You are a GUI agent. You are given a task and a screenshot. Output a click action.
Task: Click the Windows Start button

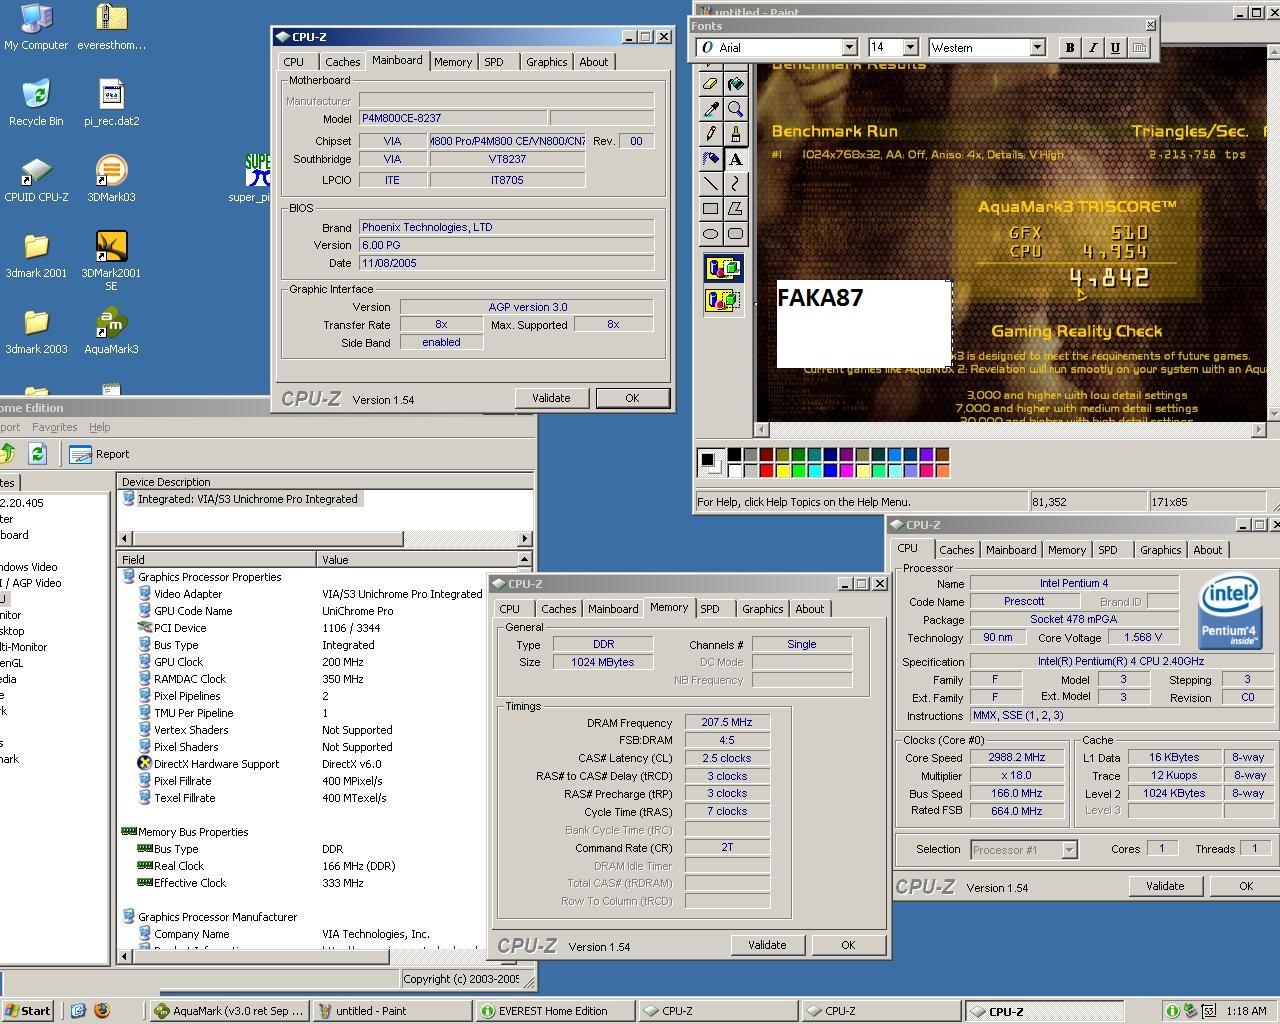click(27, 1011)
